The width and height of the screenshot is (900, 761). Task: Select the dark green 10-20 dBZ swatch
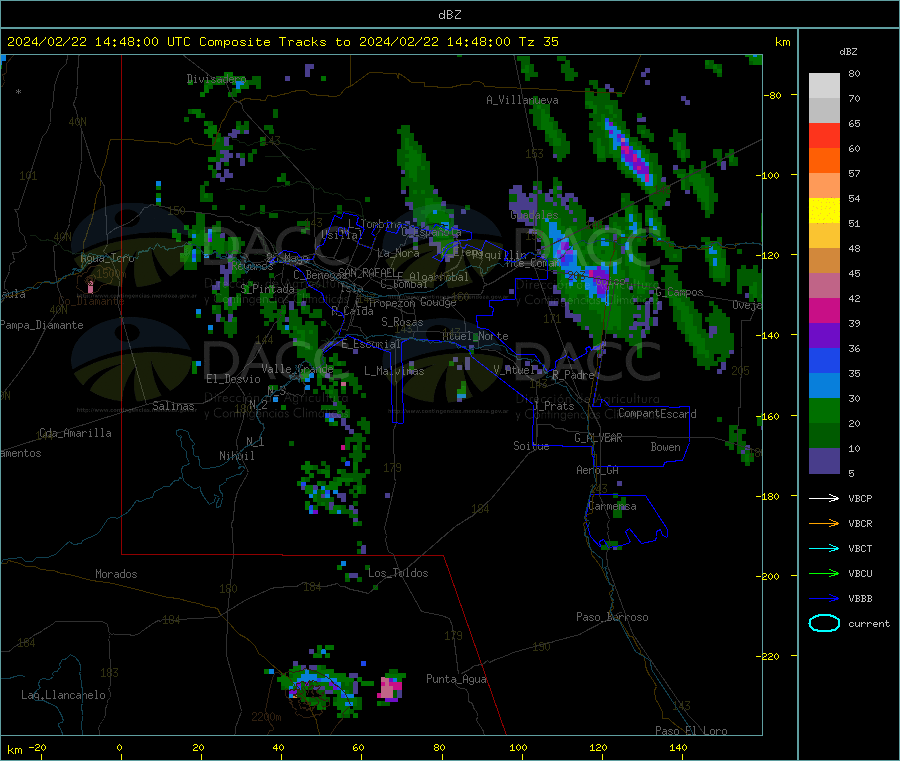point(824,436)
